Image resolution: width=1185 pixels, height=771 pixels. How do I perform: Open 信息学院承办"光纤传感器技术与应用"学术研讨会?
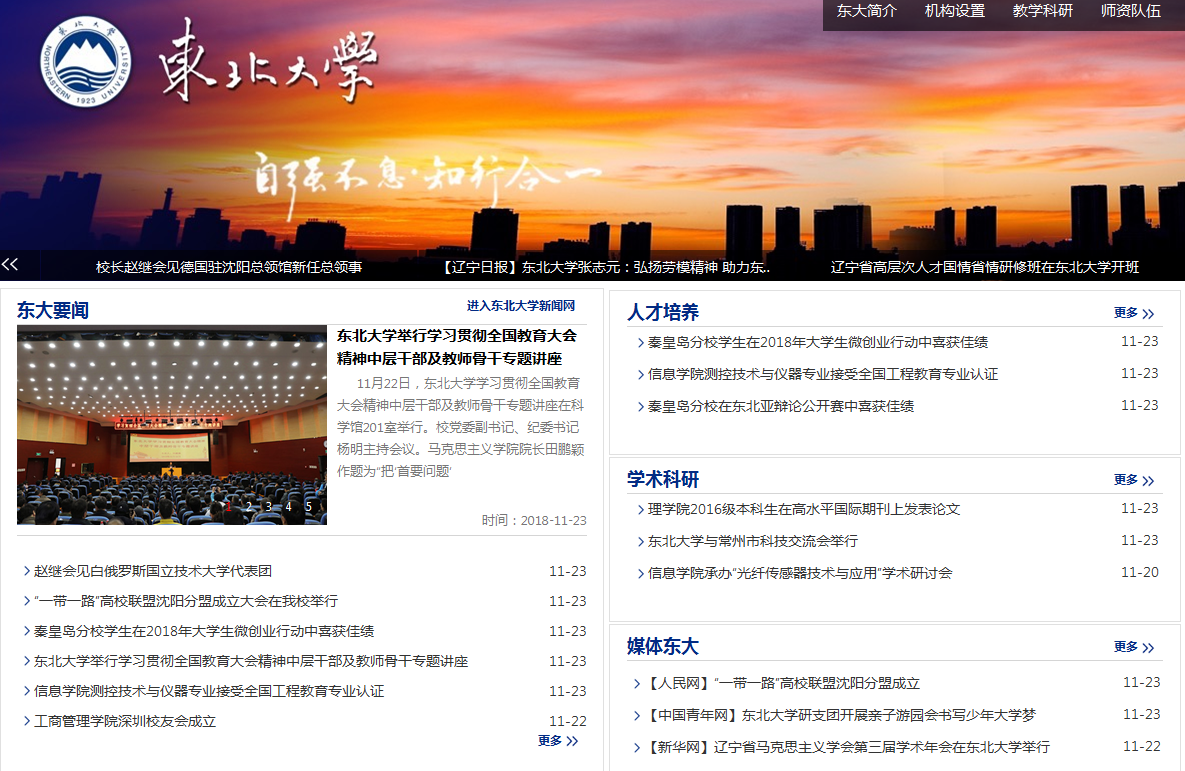tap(800, 574)
